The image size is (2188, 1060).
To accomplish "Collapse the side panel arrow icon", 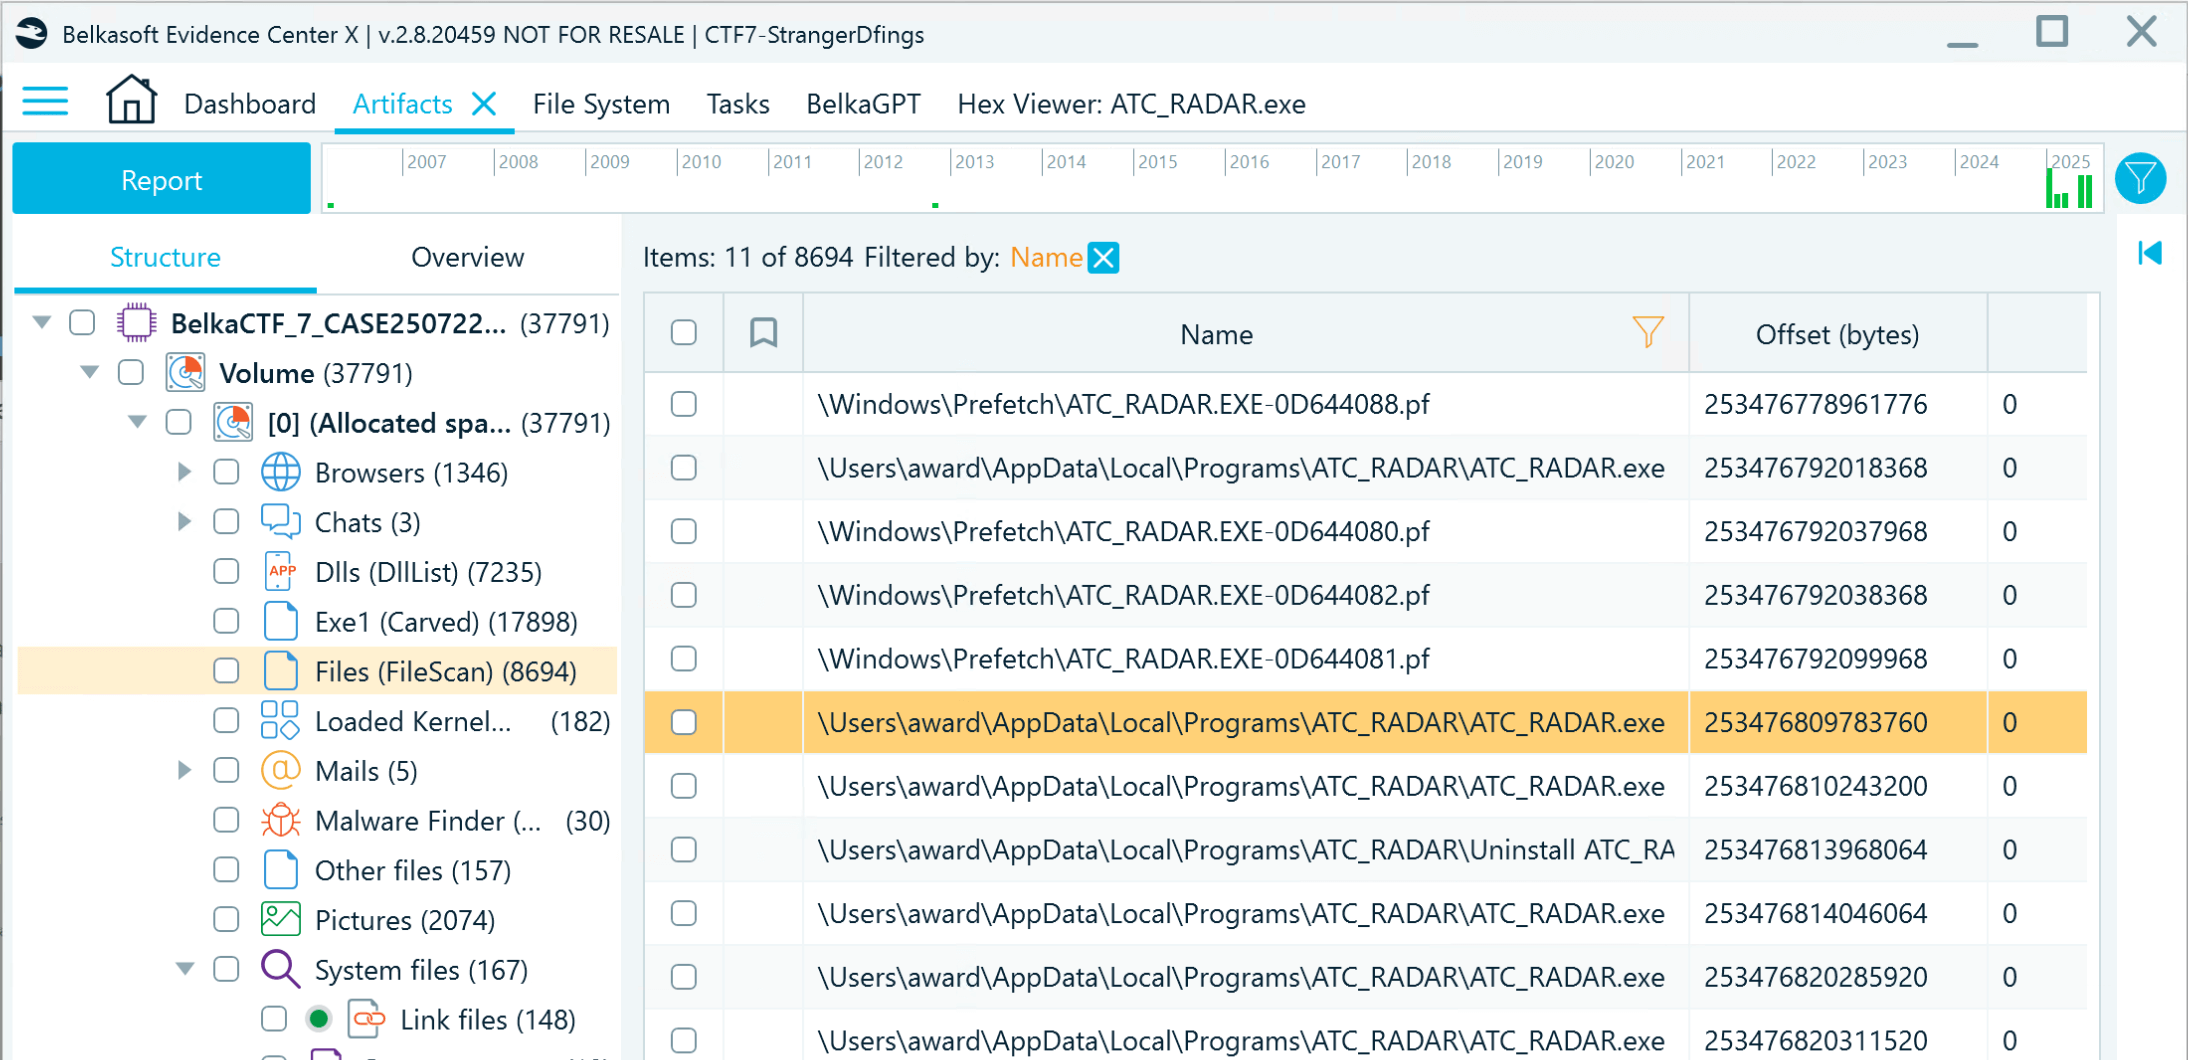I will pyautogui.click(x=2150, y=254).
